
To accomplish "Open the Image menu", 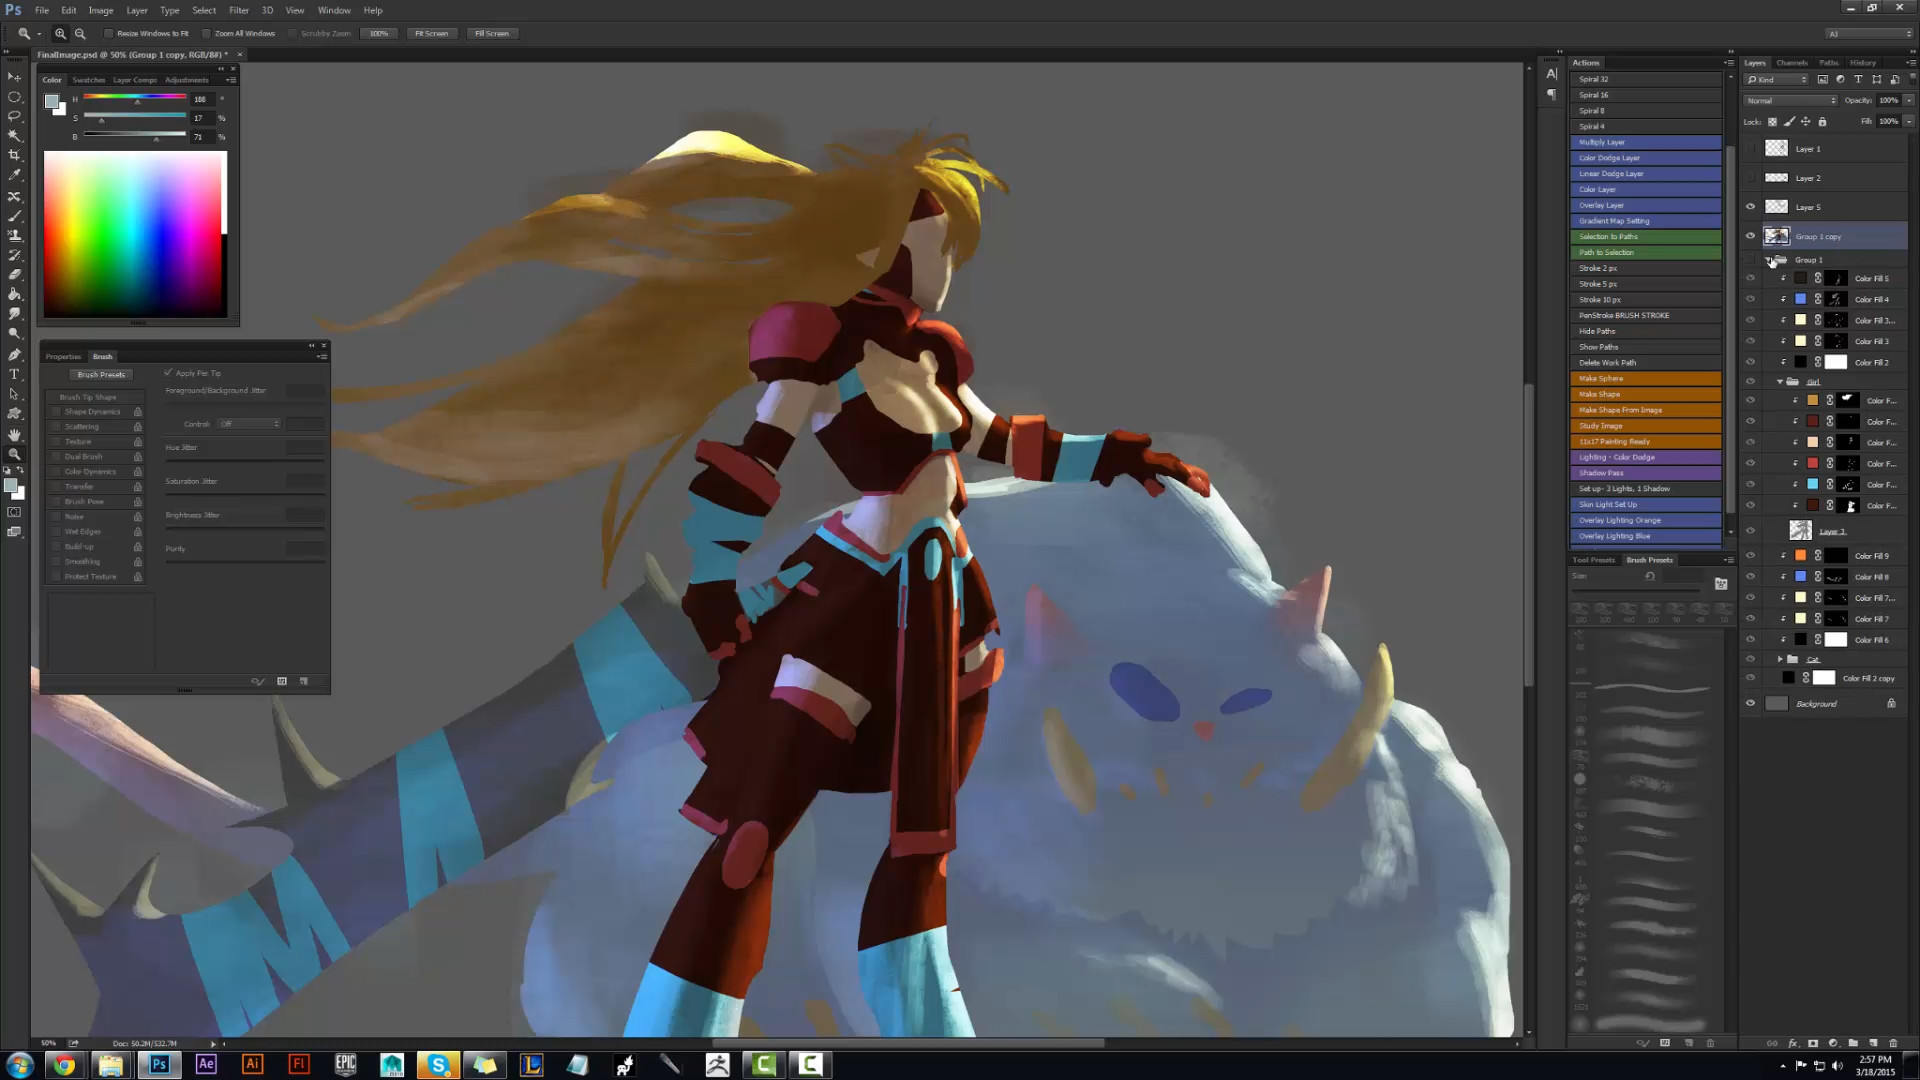I will pyautogui.click(x=101, y=10).
